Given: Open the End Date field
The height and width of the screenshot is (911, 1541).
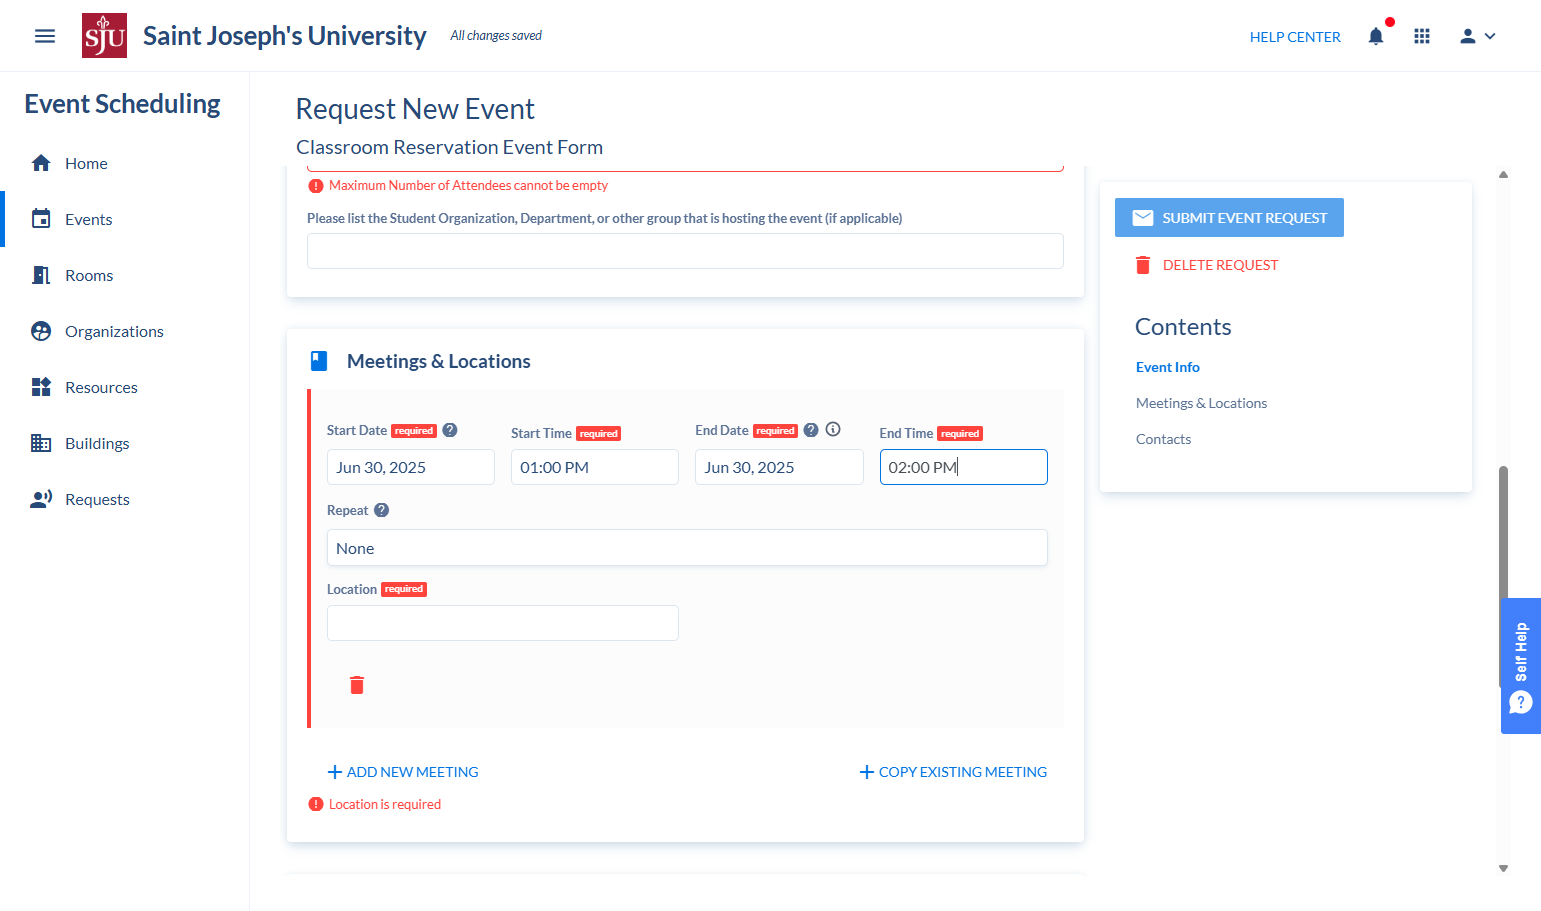Looking at the screenshot, I should (x=779, y=467).
